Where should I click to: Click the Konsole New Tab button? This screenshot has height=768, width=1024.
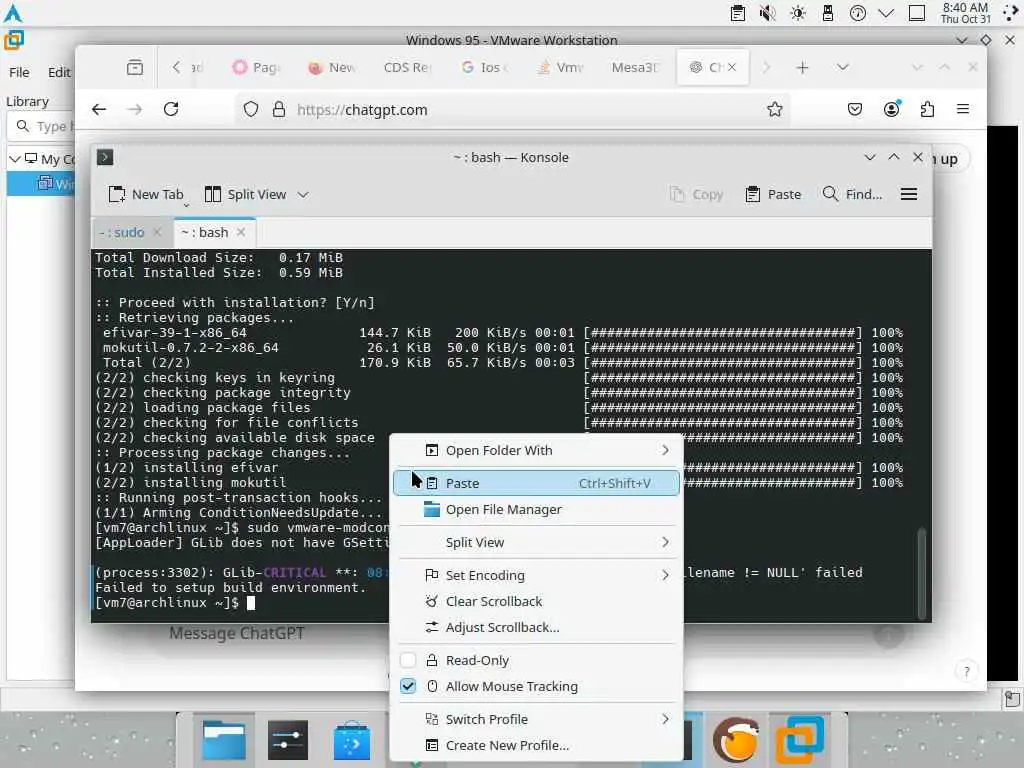point(146,195)
